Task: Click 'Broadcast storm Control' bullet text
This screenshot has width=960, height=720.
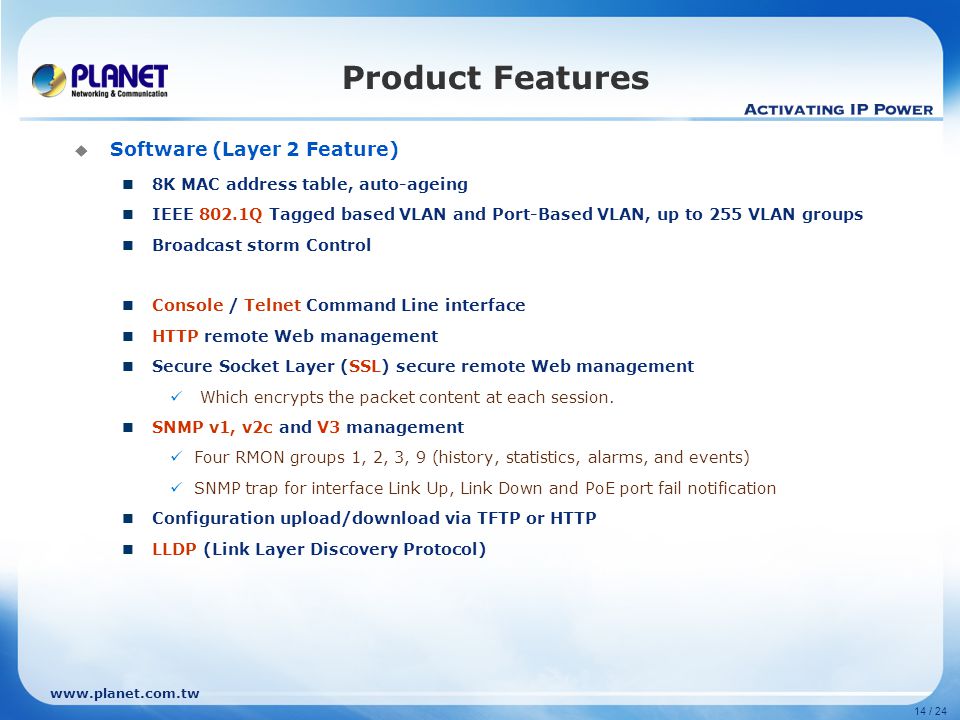Action: click(261, 245)
